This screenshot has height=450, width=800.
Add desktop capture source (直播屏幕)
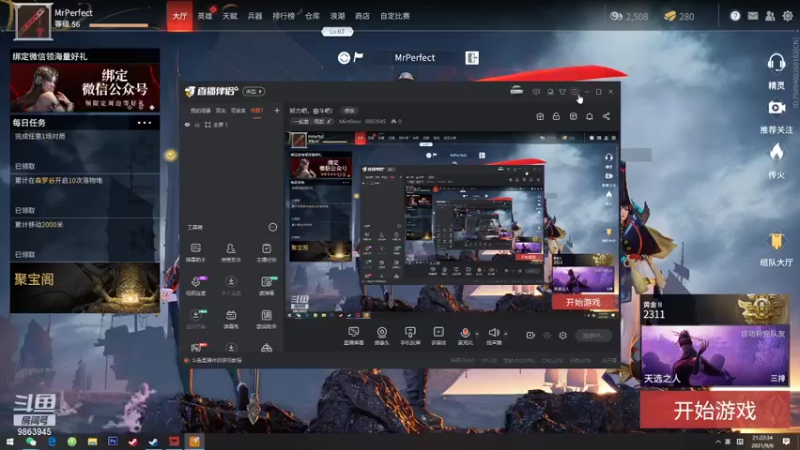point(353,336)
